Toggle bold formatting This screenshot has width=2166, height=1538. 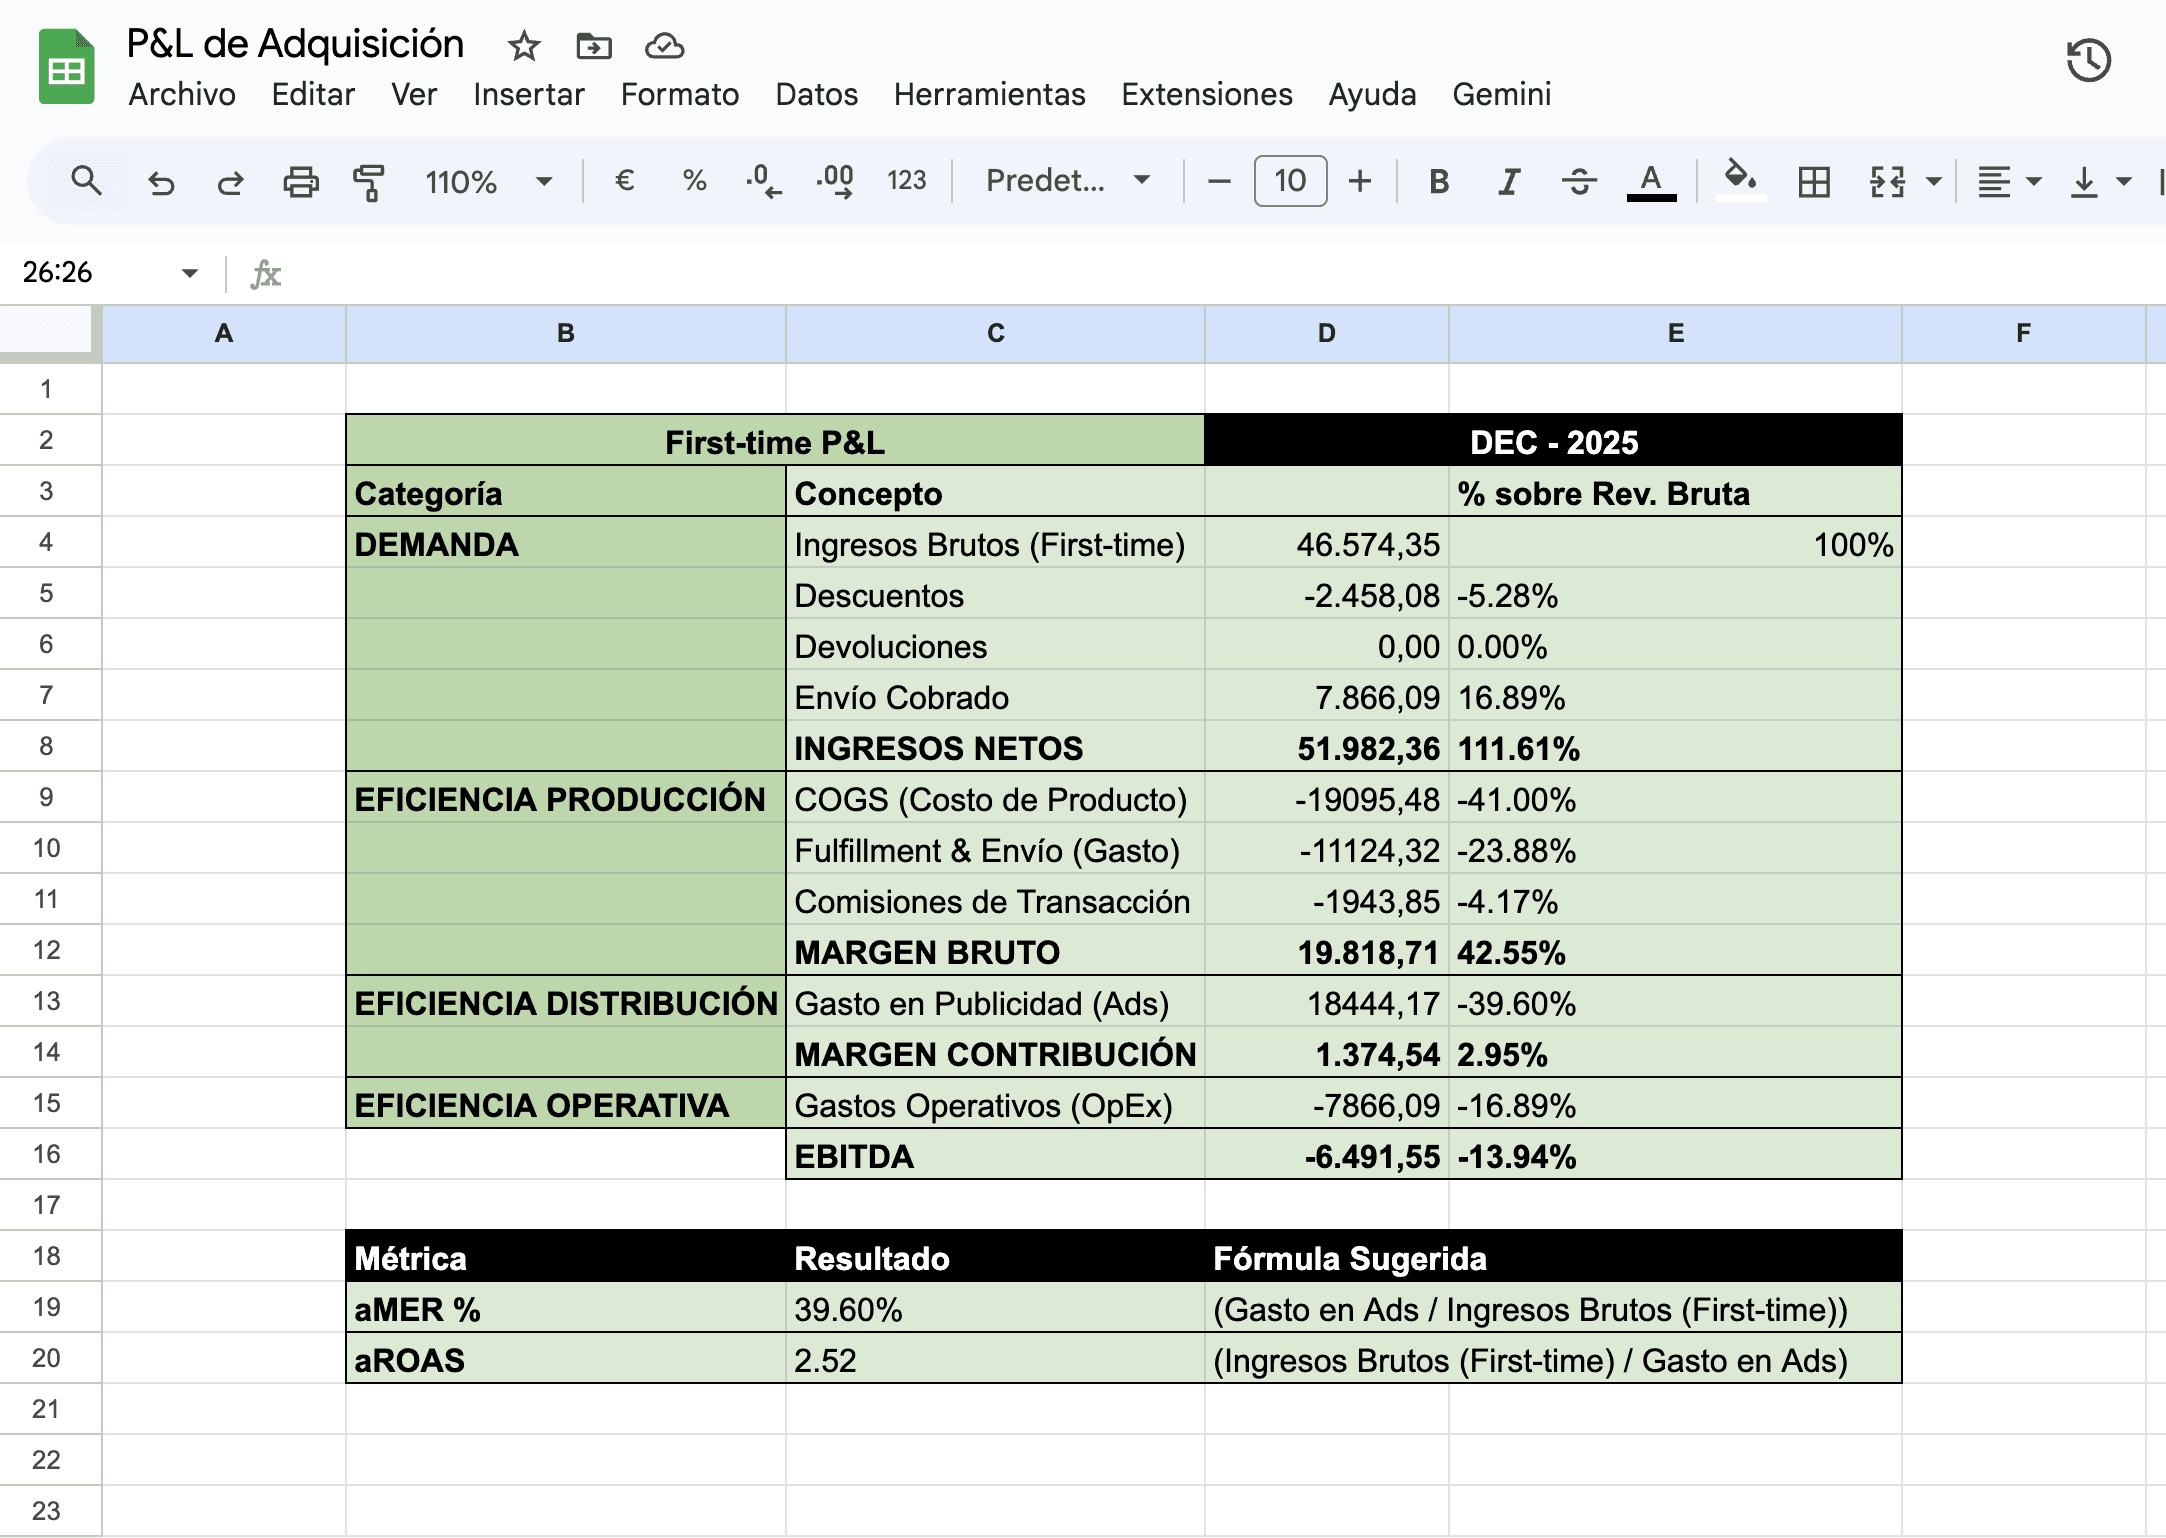click(x=1439, y=182)
